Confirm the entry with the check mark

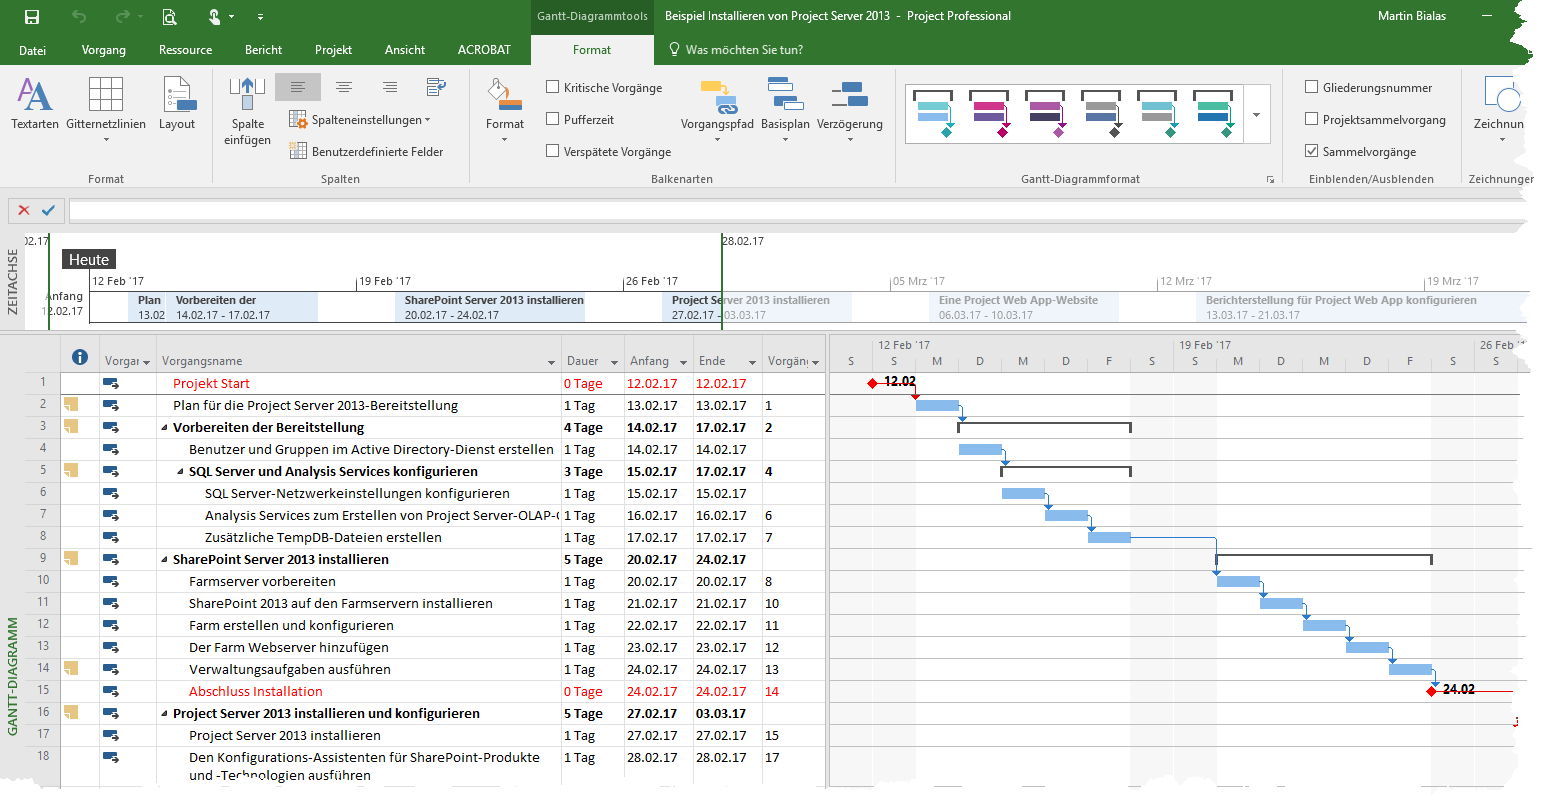coord(48,210)
